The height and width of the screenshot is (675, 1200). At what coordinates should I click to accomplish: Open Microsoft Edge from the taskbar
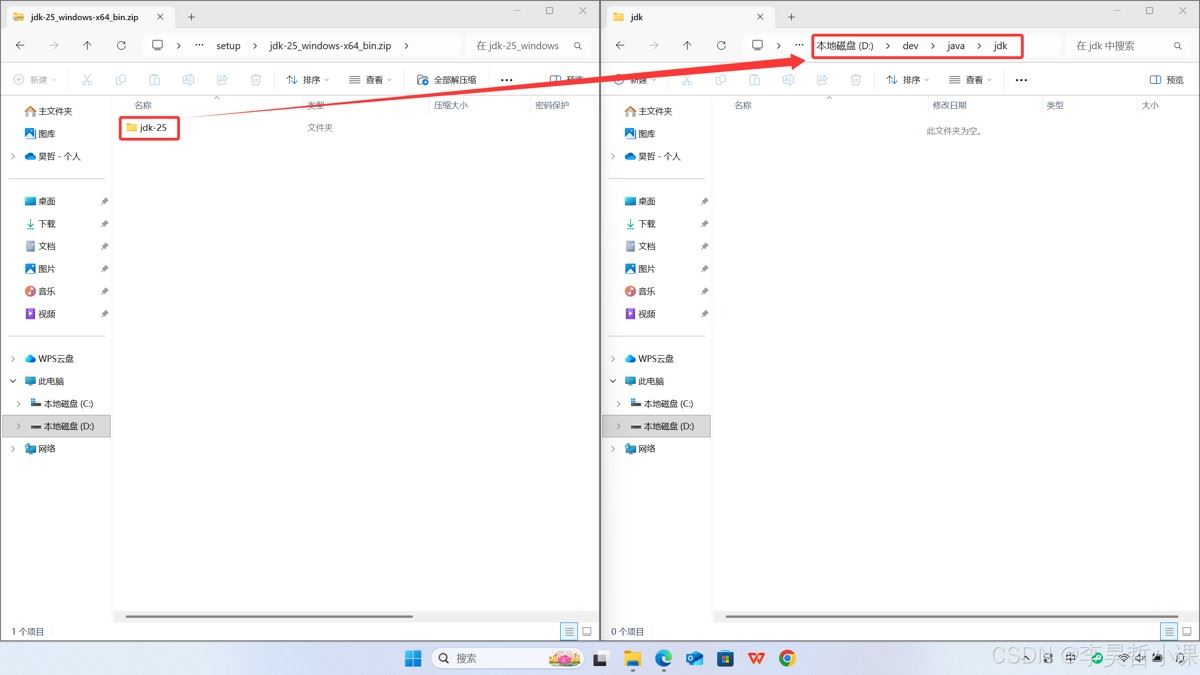click(663, 658)
